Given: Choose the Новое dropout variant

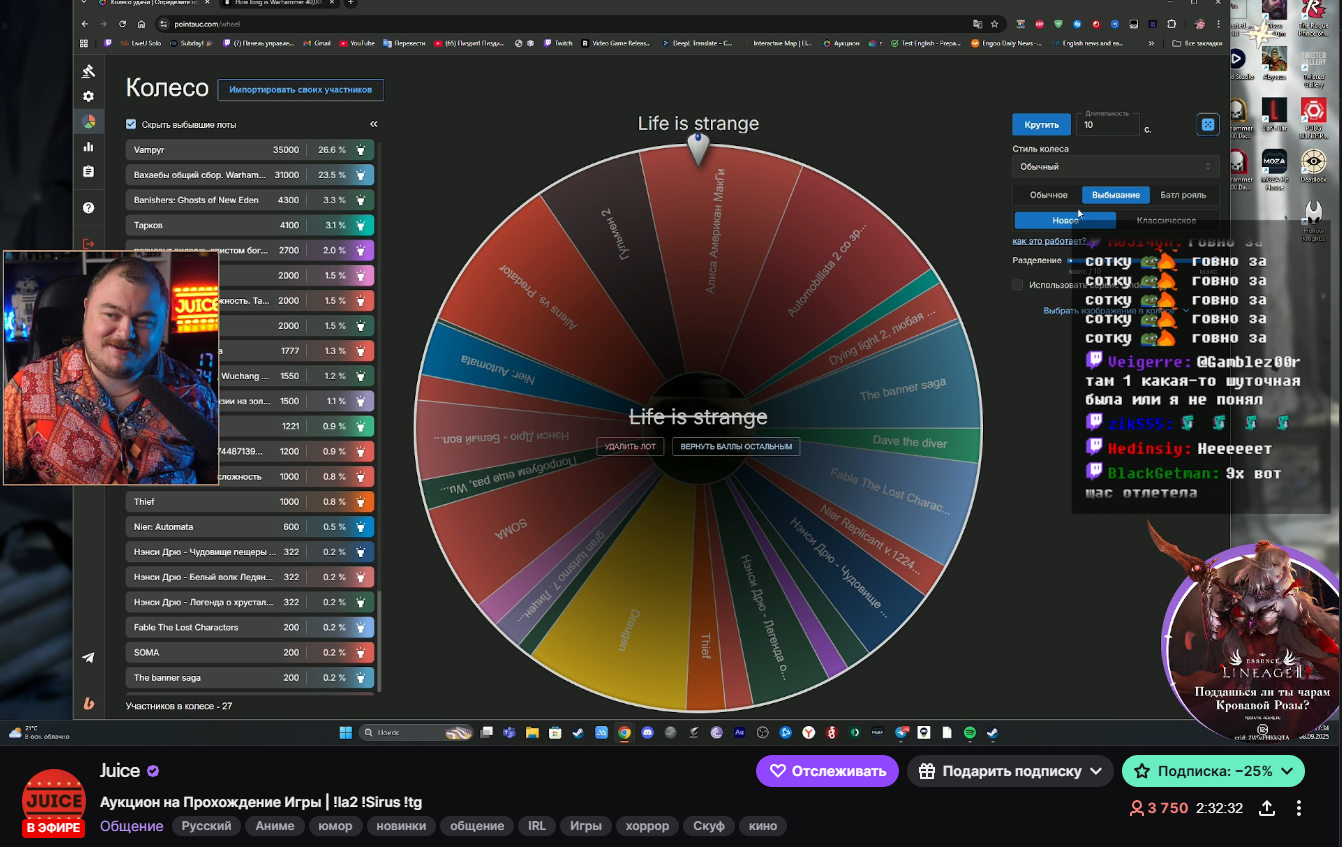Looking at the screenshot, I should click(x=1065, y=220).
